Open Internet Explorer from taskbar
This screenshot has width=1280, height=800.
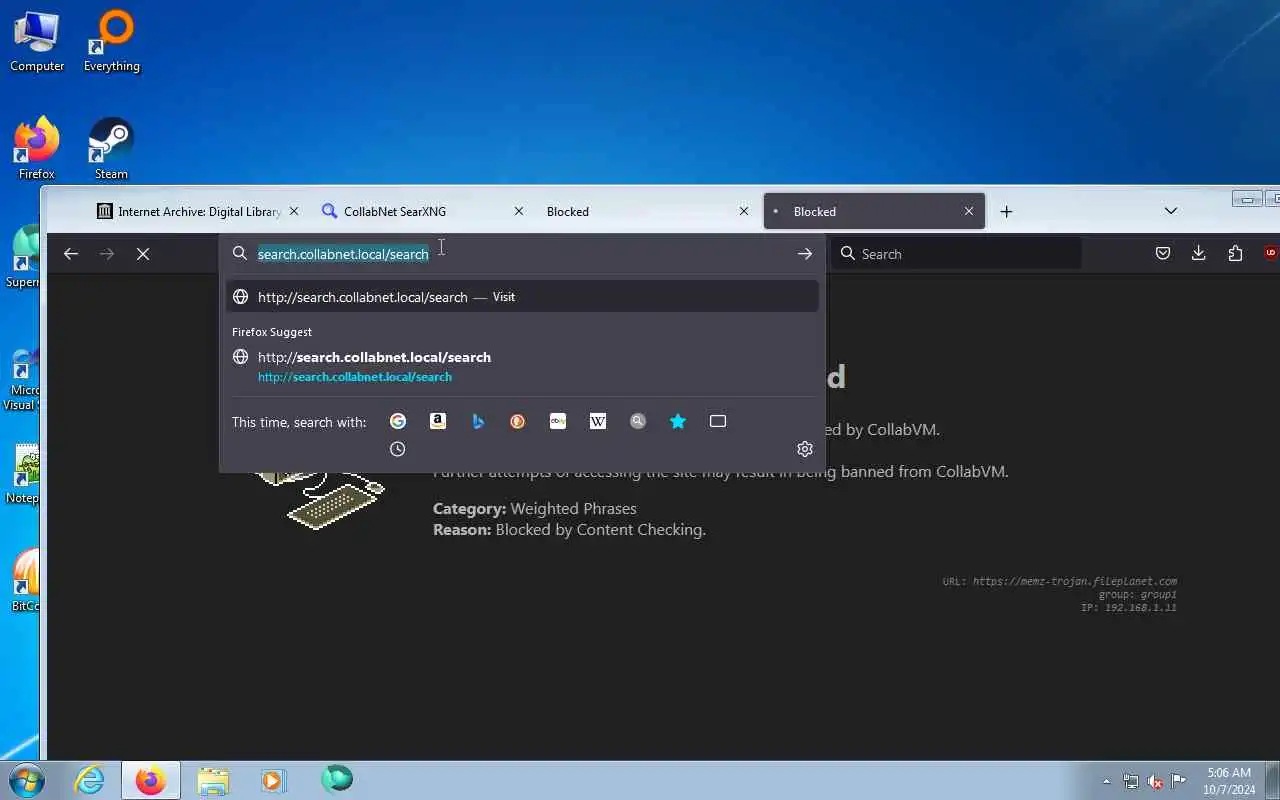(90, 780)
